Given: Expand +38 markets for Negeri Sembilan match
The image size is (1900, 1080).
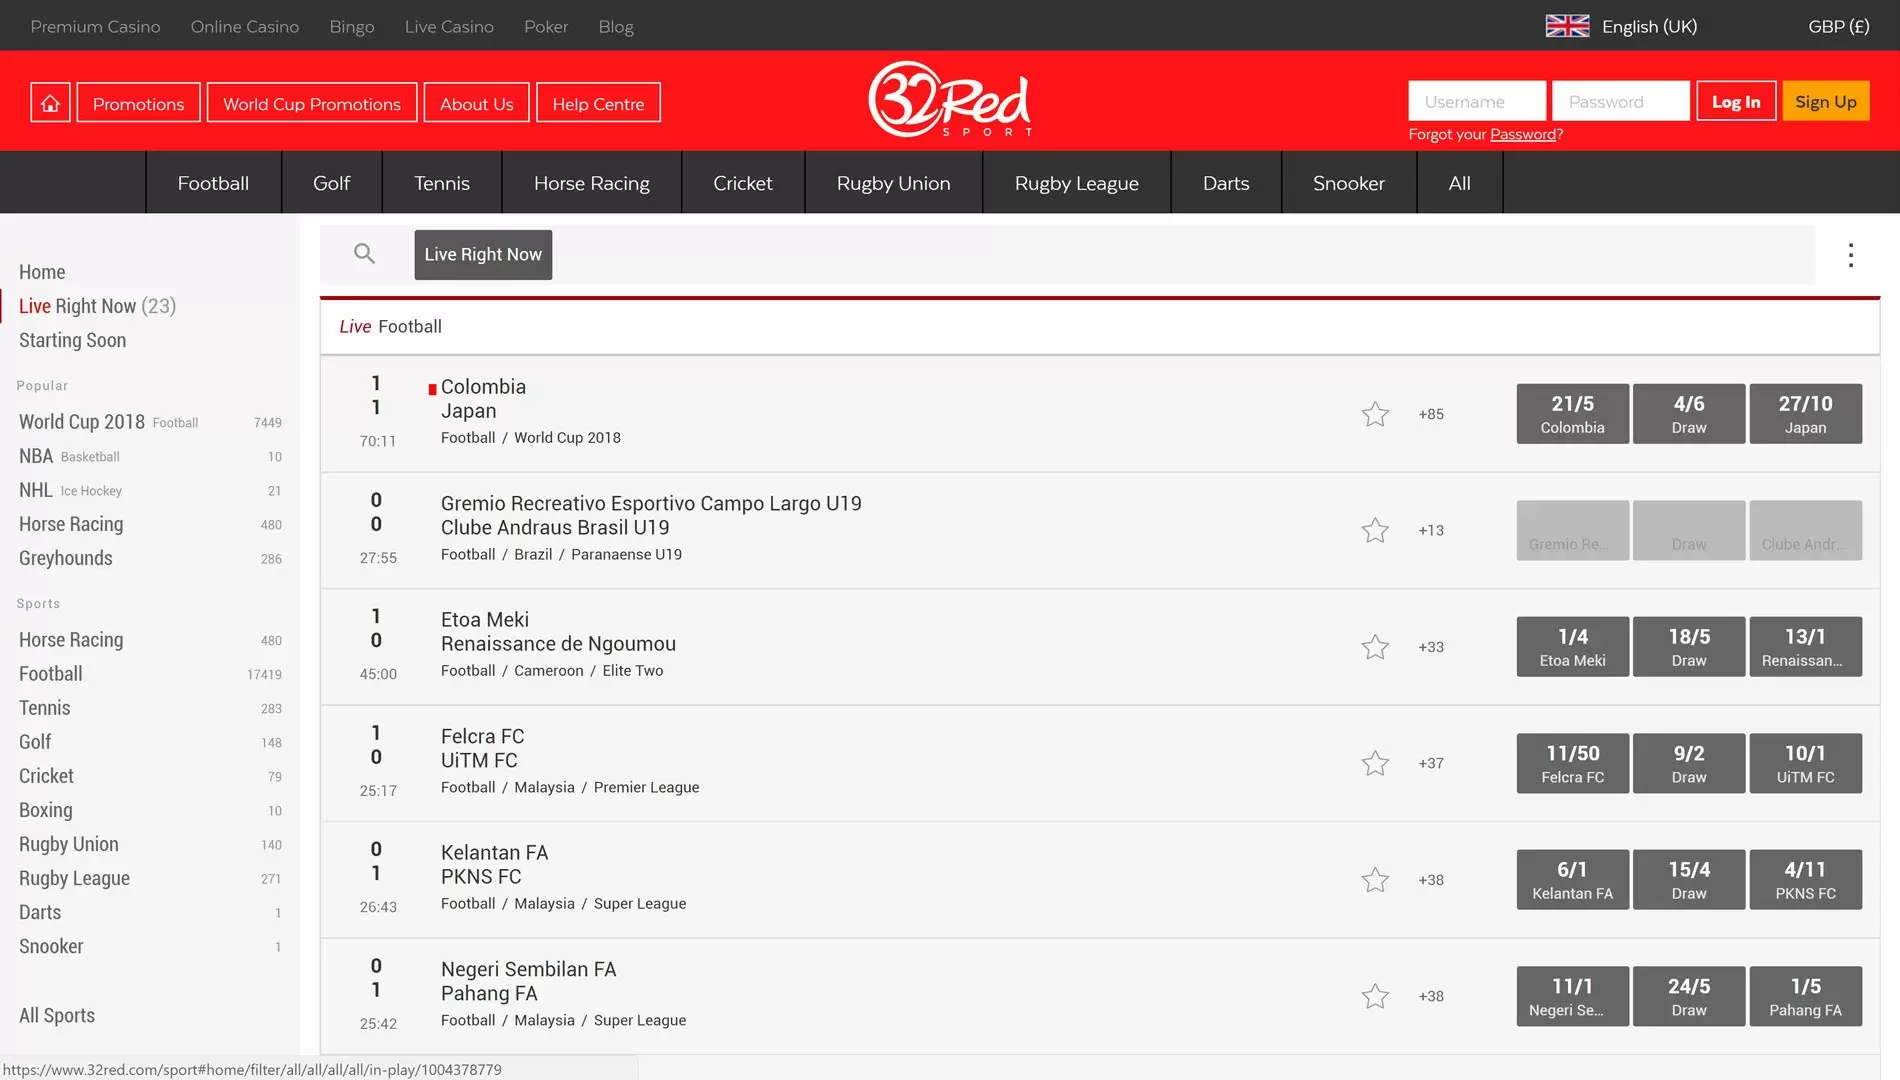Looking at the screenshot, I should point(1431,996).
